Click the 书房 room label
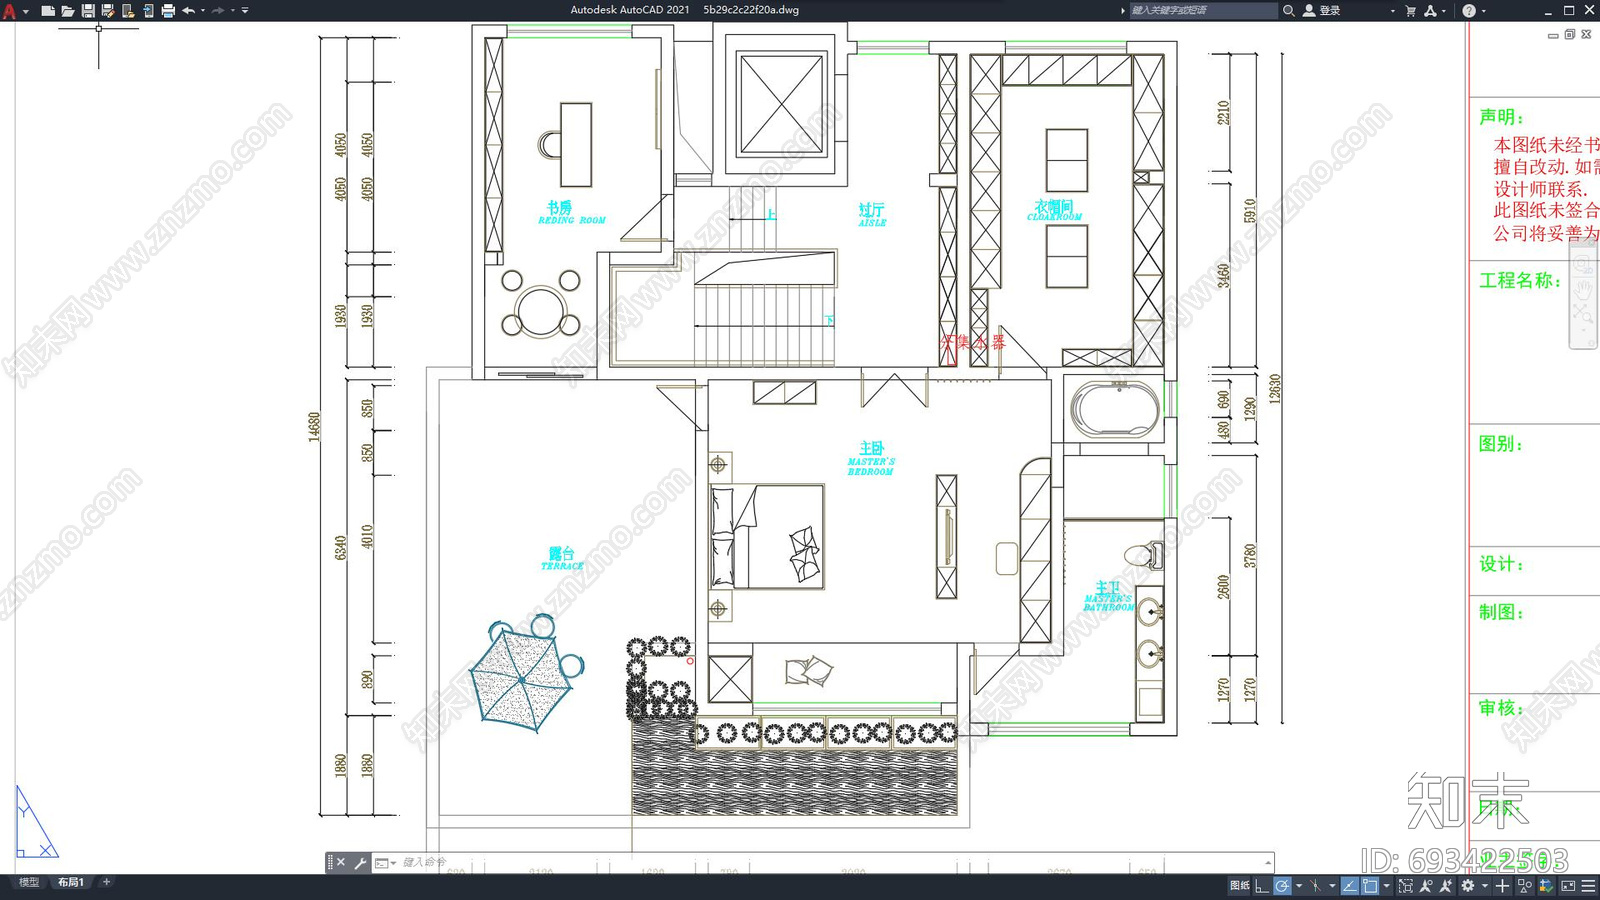 [x=559, y=207]
